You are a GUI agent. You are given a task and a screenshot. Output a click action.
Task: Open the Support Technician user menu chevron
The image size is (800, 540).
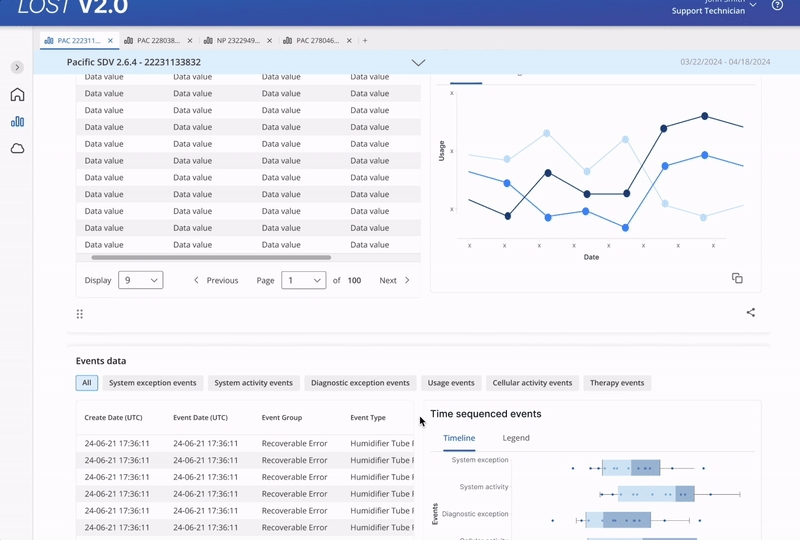753,5
